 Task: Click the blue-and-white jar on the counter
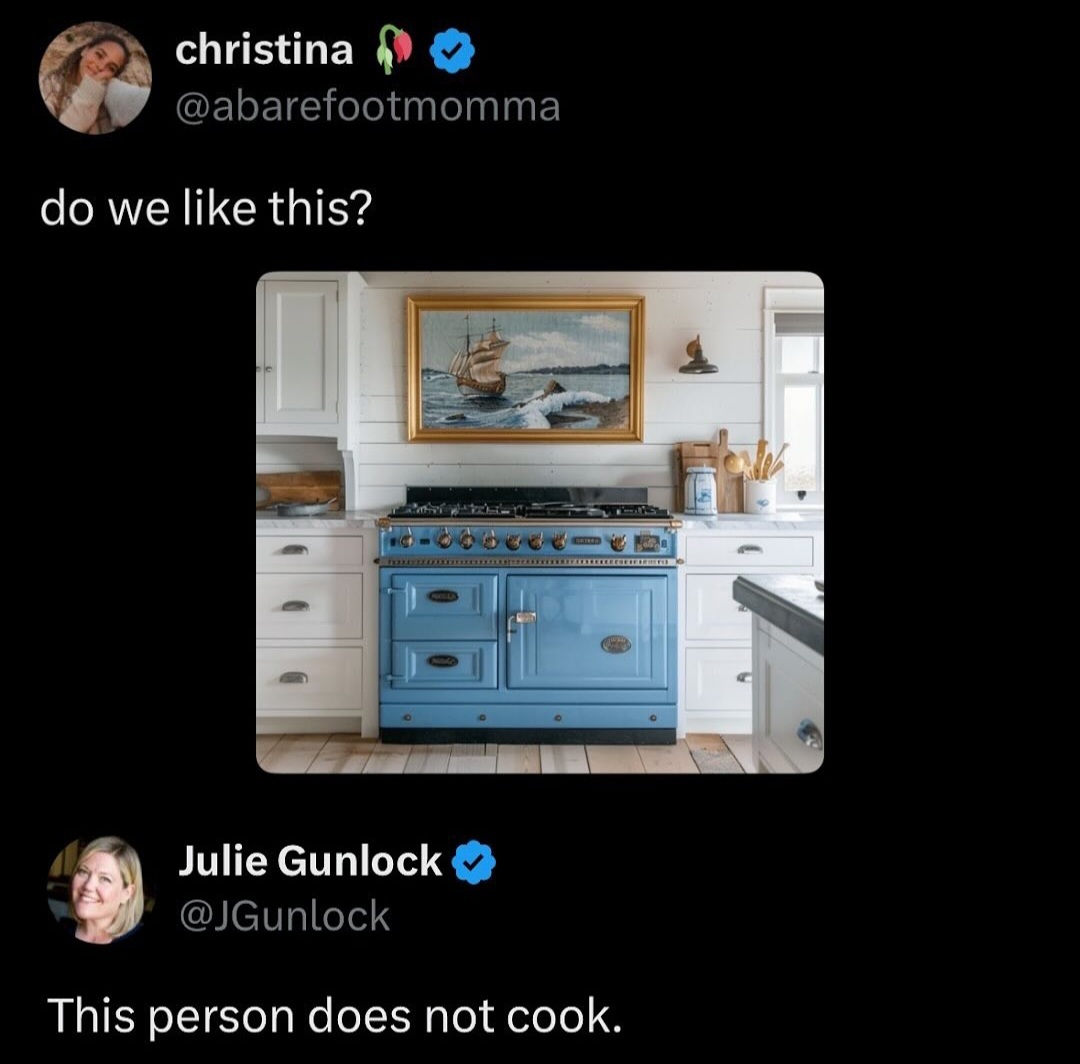coord(700,490)
